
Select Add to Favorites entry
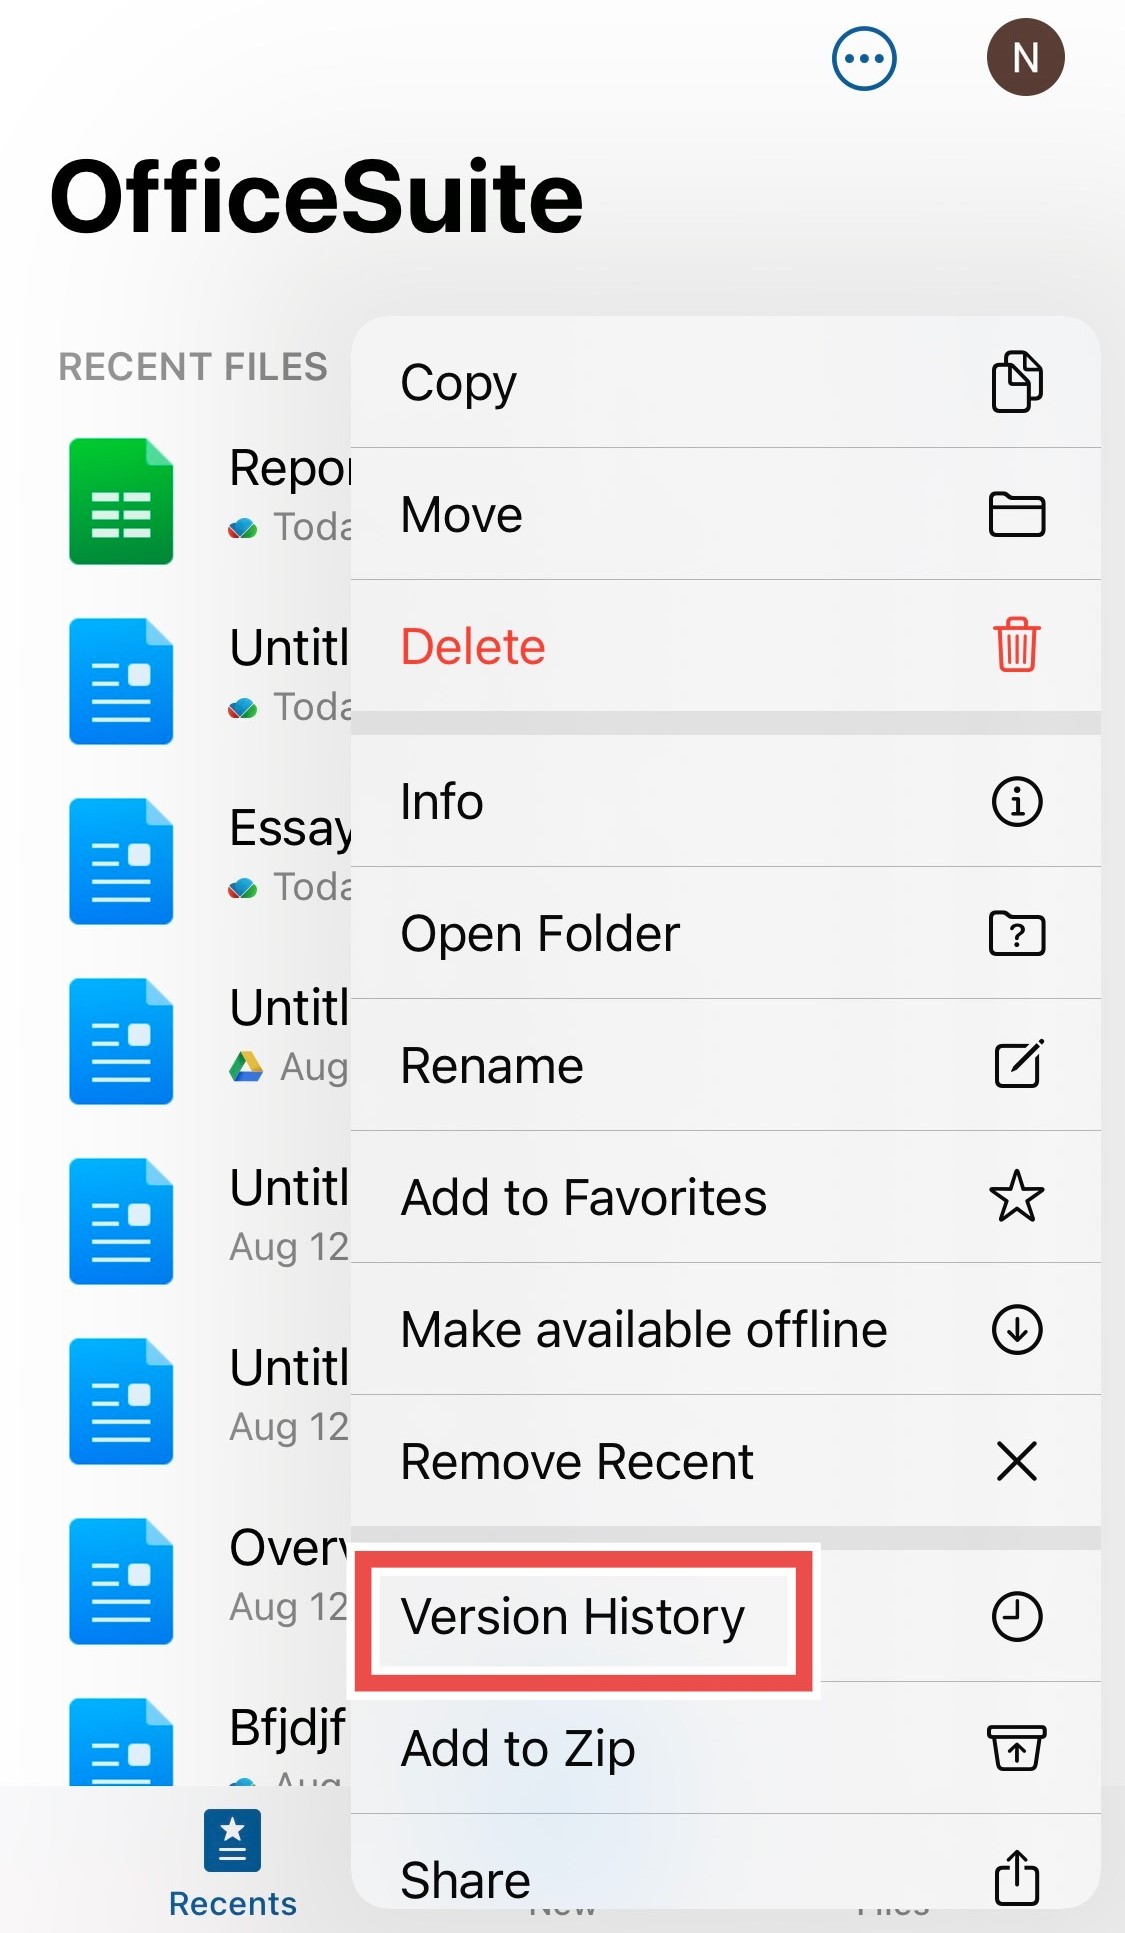tap(726, 1197)
